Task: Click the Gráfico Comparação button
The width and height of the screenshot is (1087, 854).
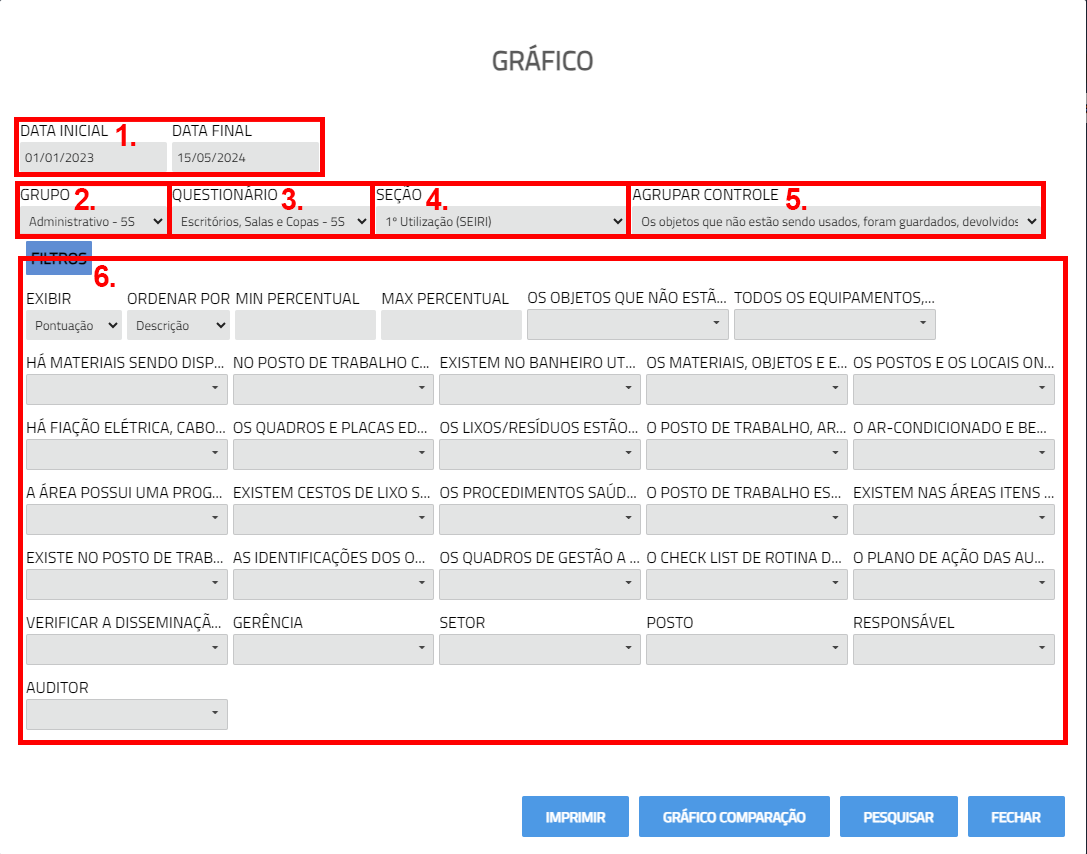Action: click(x=734, y=817)
